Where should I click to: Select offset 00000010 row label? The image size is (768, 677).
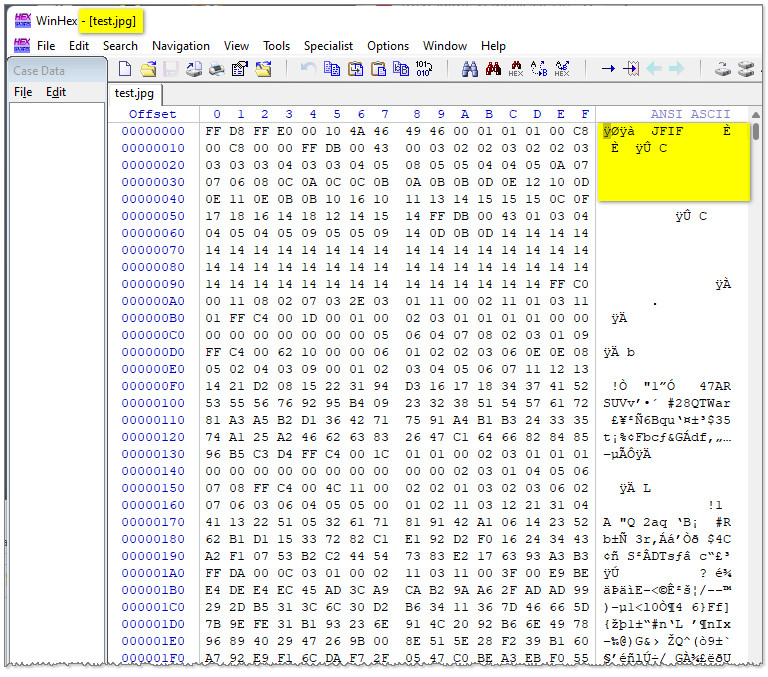click(x=153, y=148)
